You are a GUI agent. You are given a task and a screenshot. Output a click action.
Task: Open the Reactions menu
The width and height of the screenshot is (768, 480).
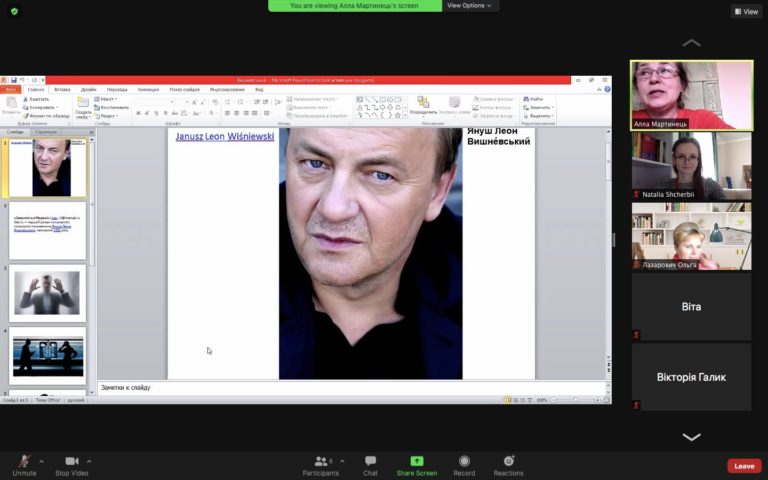508,466
